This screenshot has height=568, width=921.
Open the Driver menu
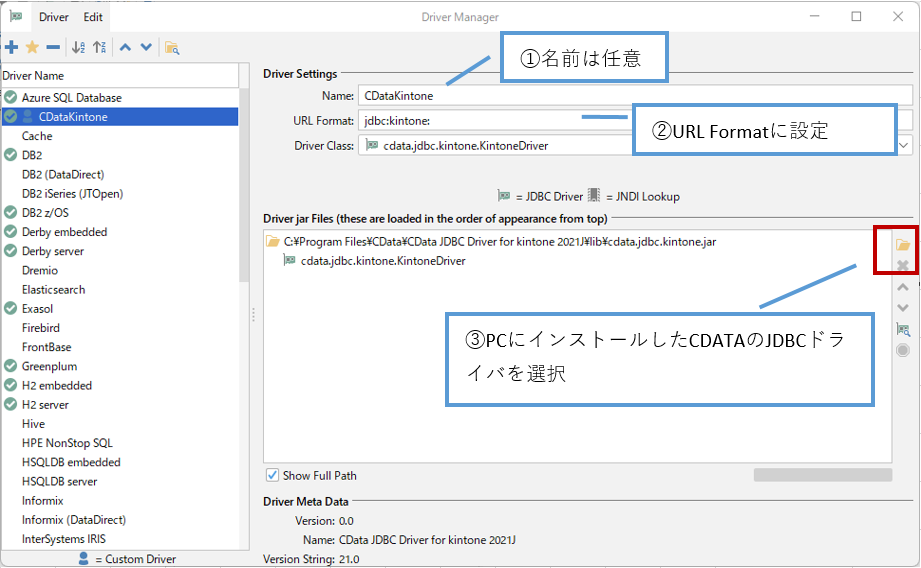pos(53,17)
